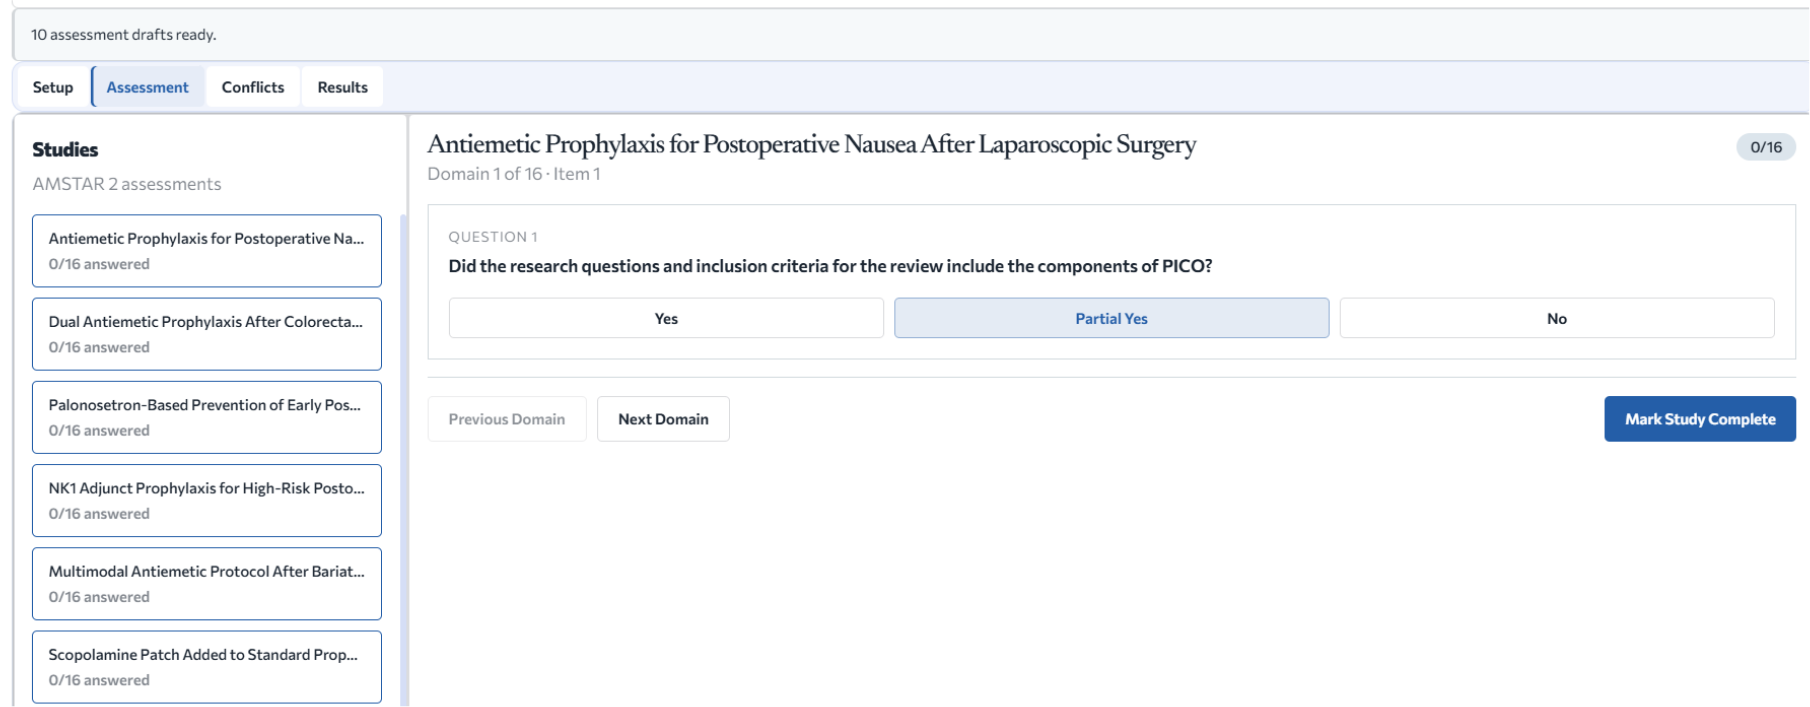This screenshot has height=707, width=1810.
Task: Open the Conflicts tab
Action: click(x=253, y=87)
